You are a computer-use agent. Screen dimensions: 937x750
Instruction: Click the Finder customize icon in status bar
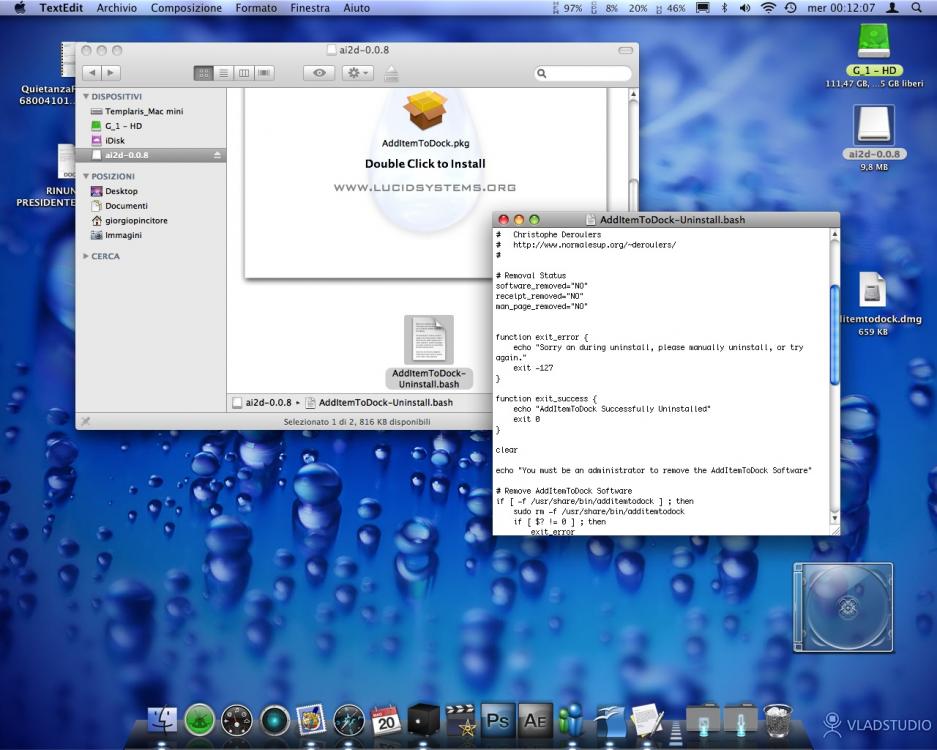click(x=85, y=421)
